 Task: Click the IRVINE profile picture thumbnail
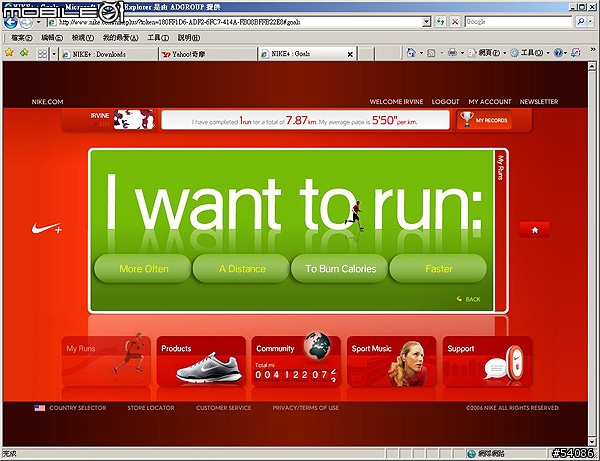tap(134, 119)
